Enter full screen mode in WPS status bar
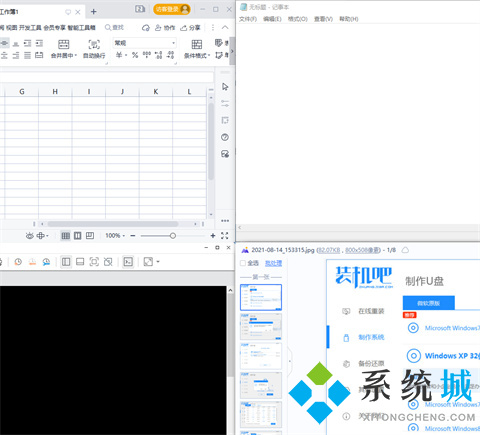480x435 pixels. [225, 236]
